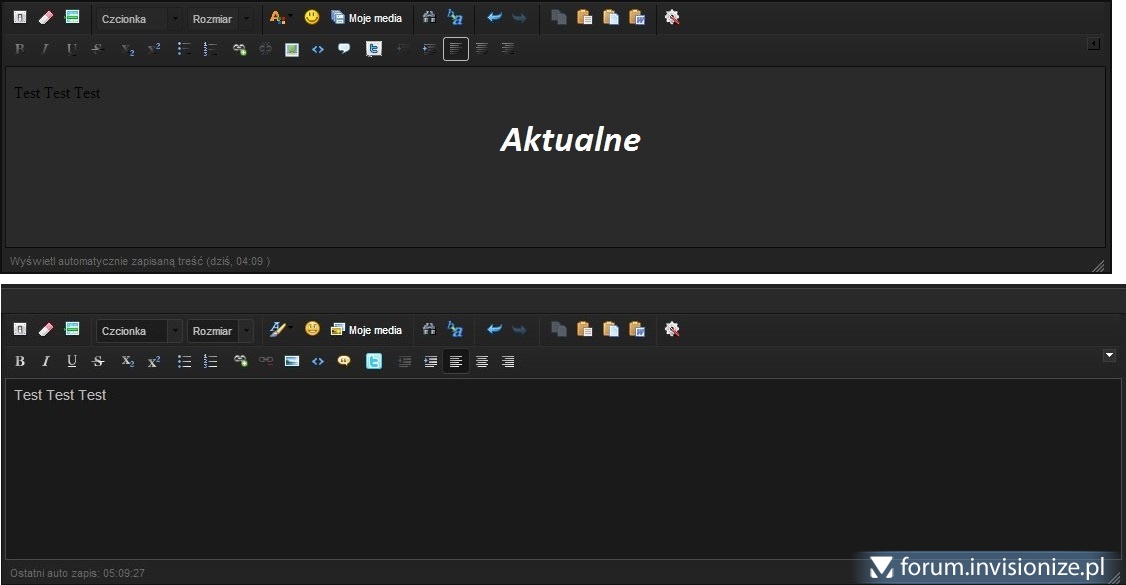Click the insert image icon in lower editor
1126x585 pixels.
(292, 361)
